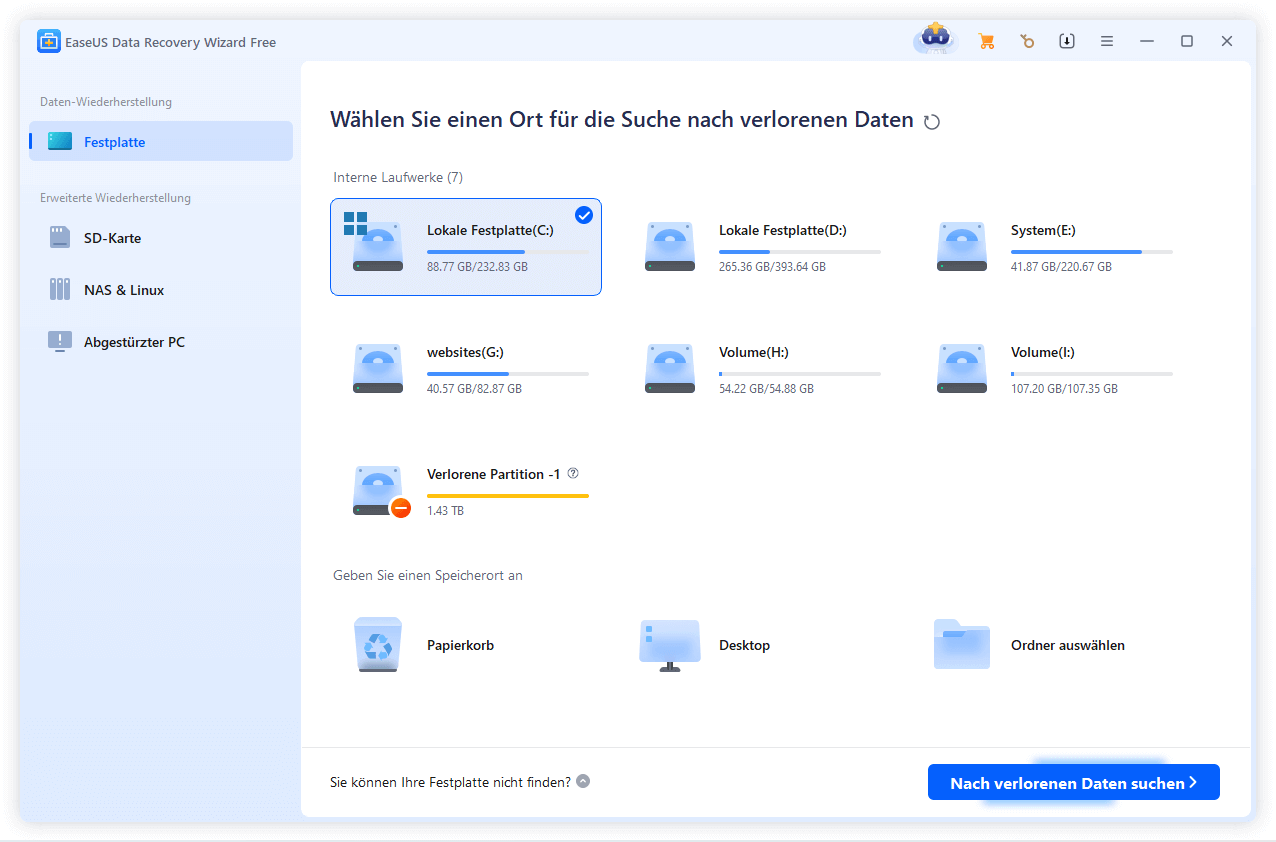Image resolution: width=1276 pixels, height=842 pixels.
Task: Click the Desktop monitor icon
Action: 670,646
